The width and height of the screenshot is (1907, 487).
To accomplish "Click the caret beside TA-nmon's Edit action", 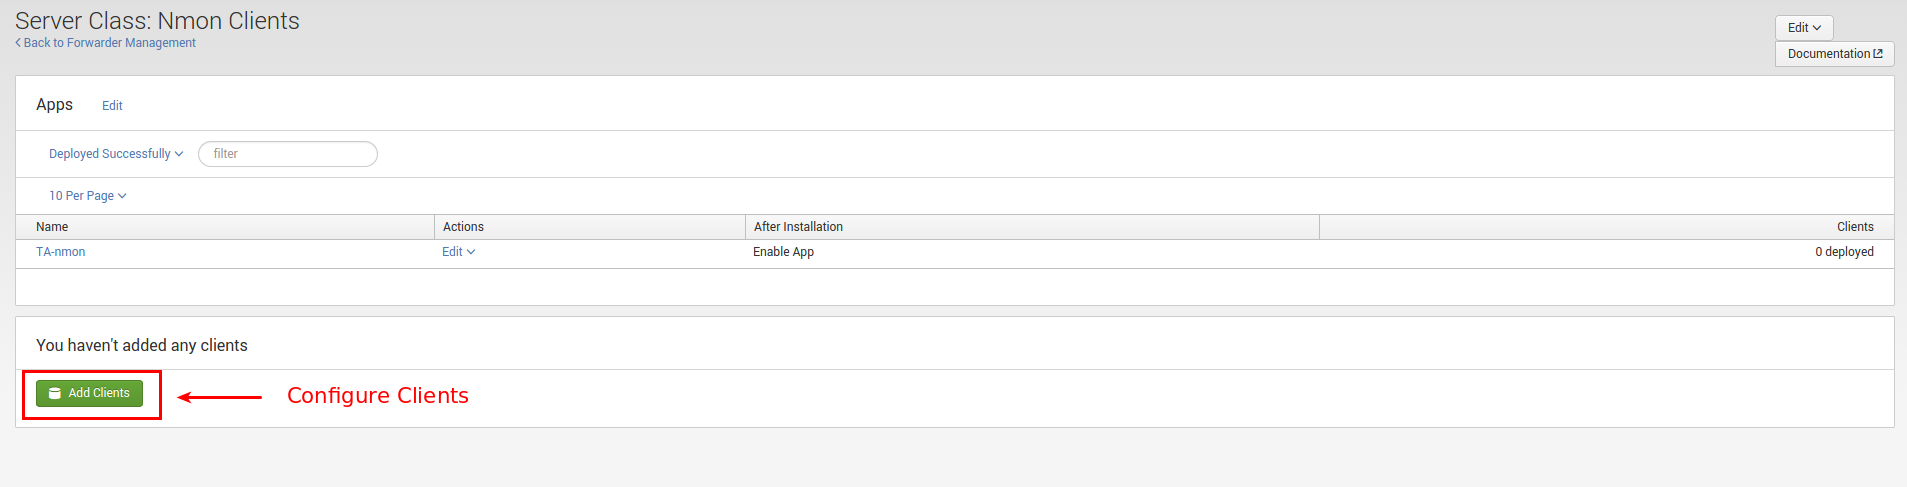I will [471, 252].
